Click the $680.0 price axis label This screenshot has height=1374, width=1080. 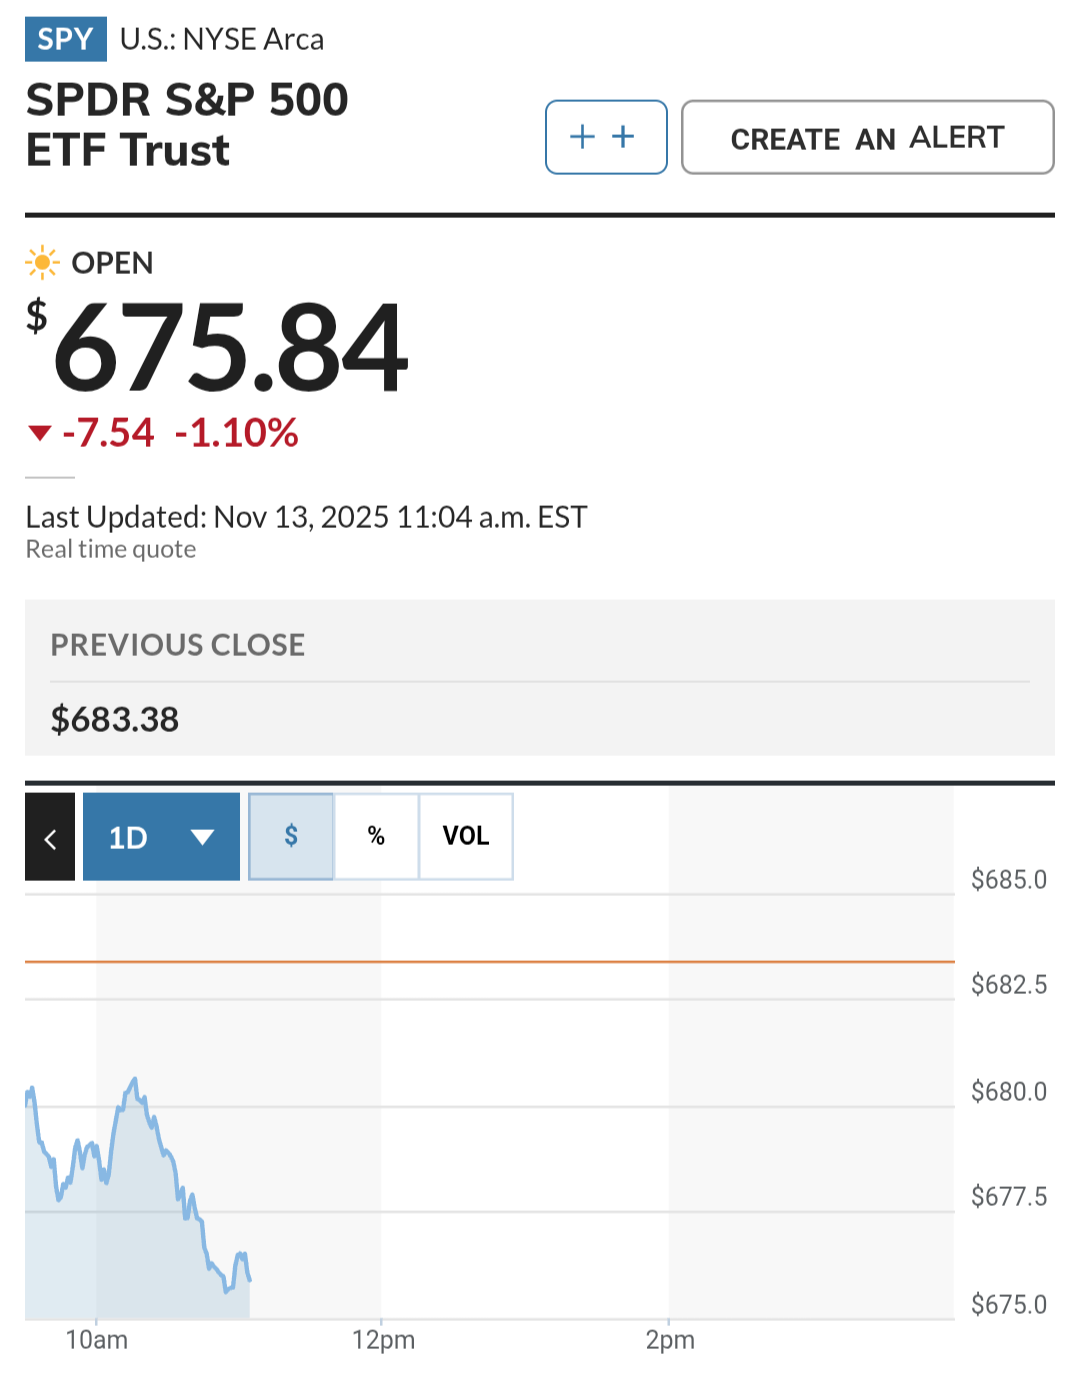coord(1008,1091)
